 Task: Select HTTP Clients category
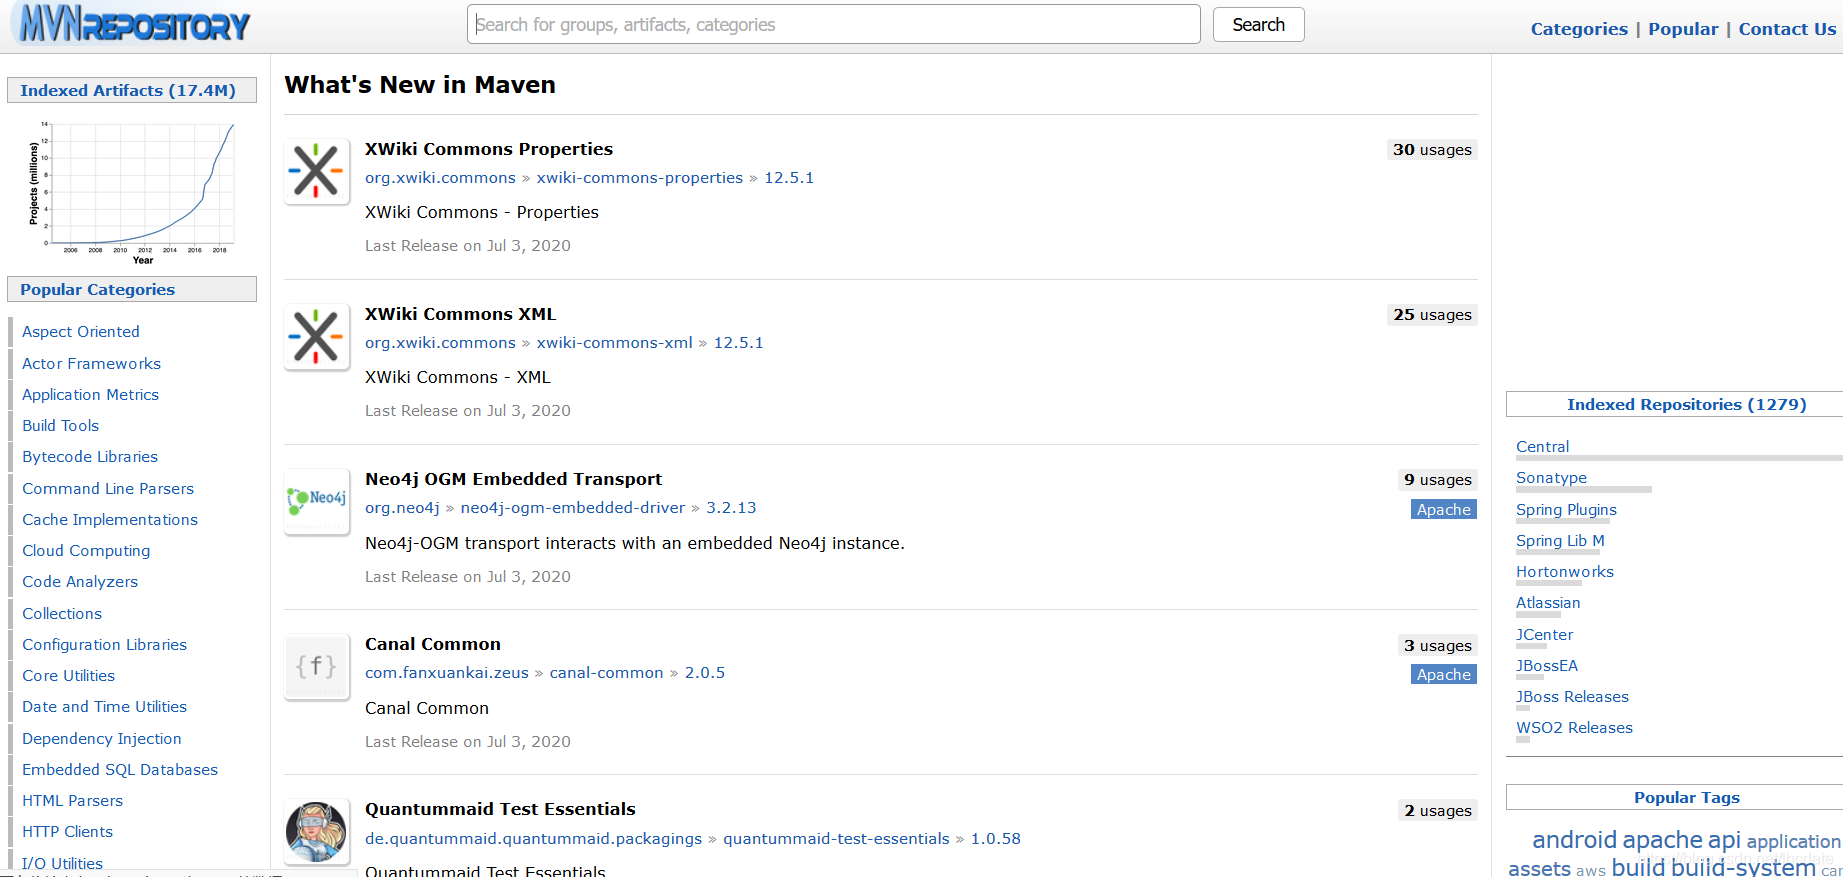pyautogui.click(x=67, y=831)
